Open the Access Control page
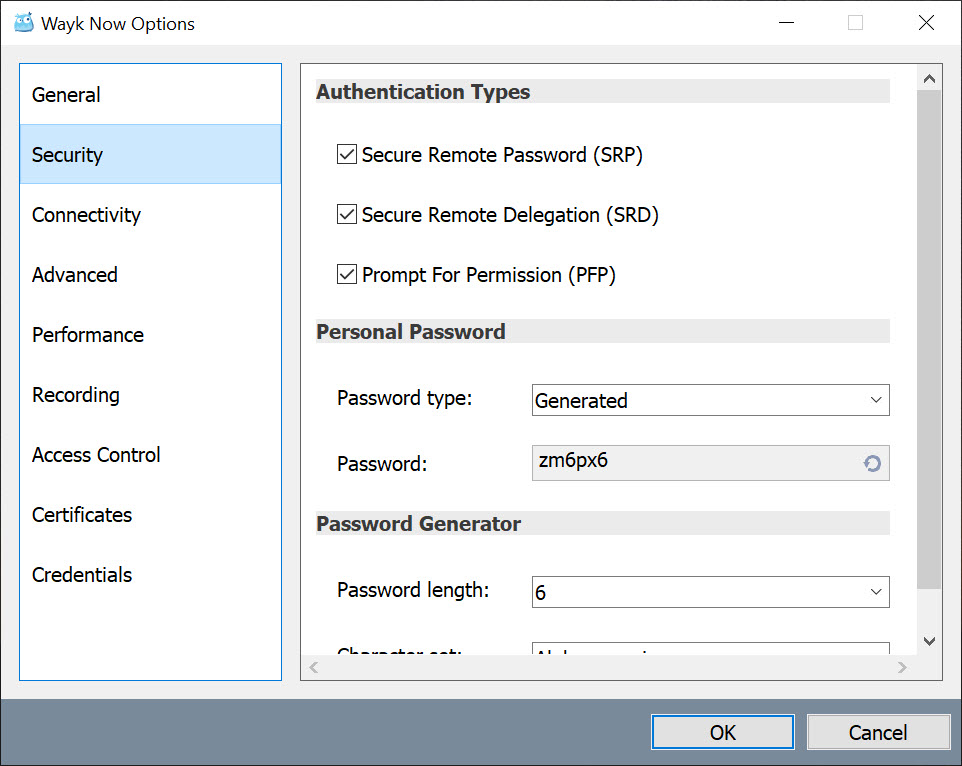The height and width of the screenshot is (766, 962). click(x=150, y=454)
